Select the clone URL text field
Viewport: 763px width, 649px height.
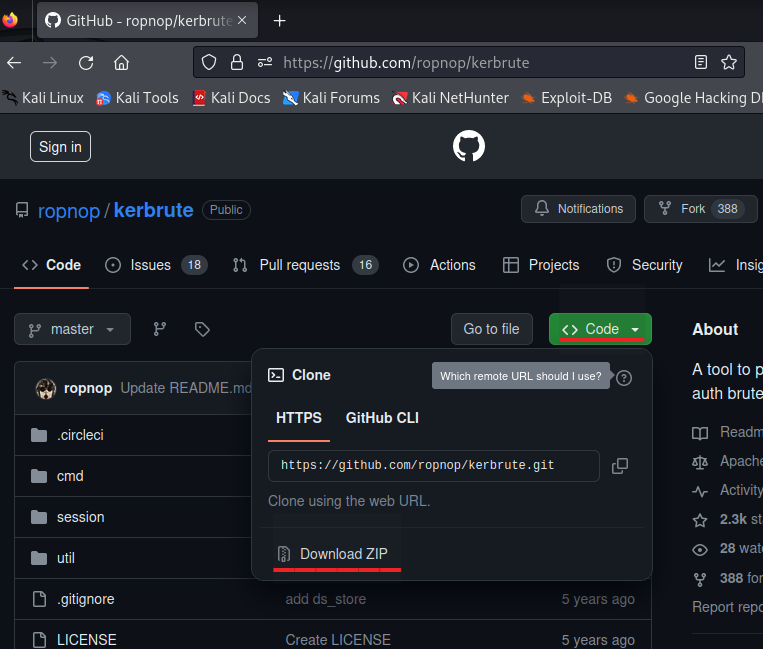click(434, 466)
